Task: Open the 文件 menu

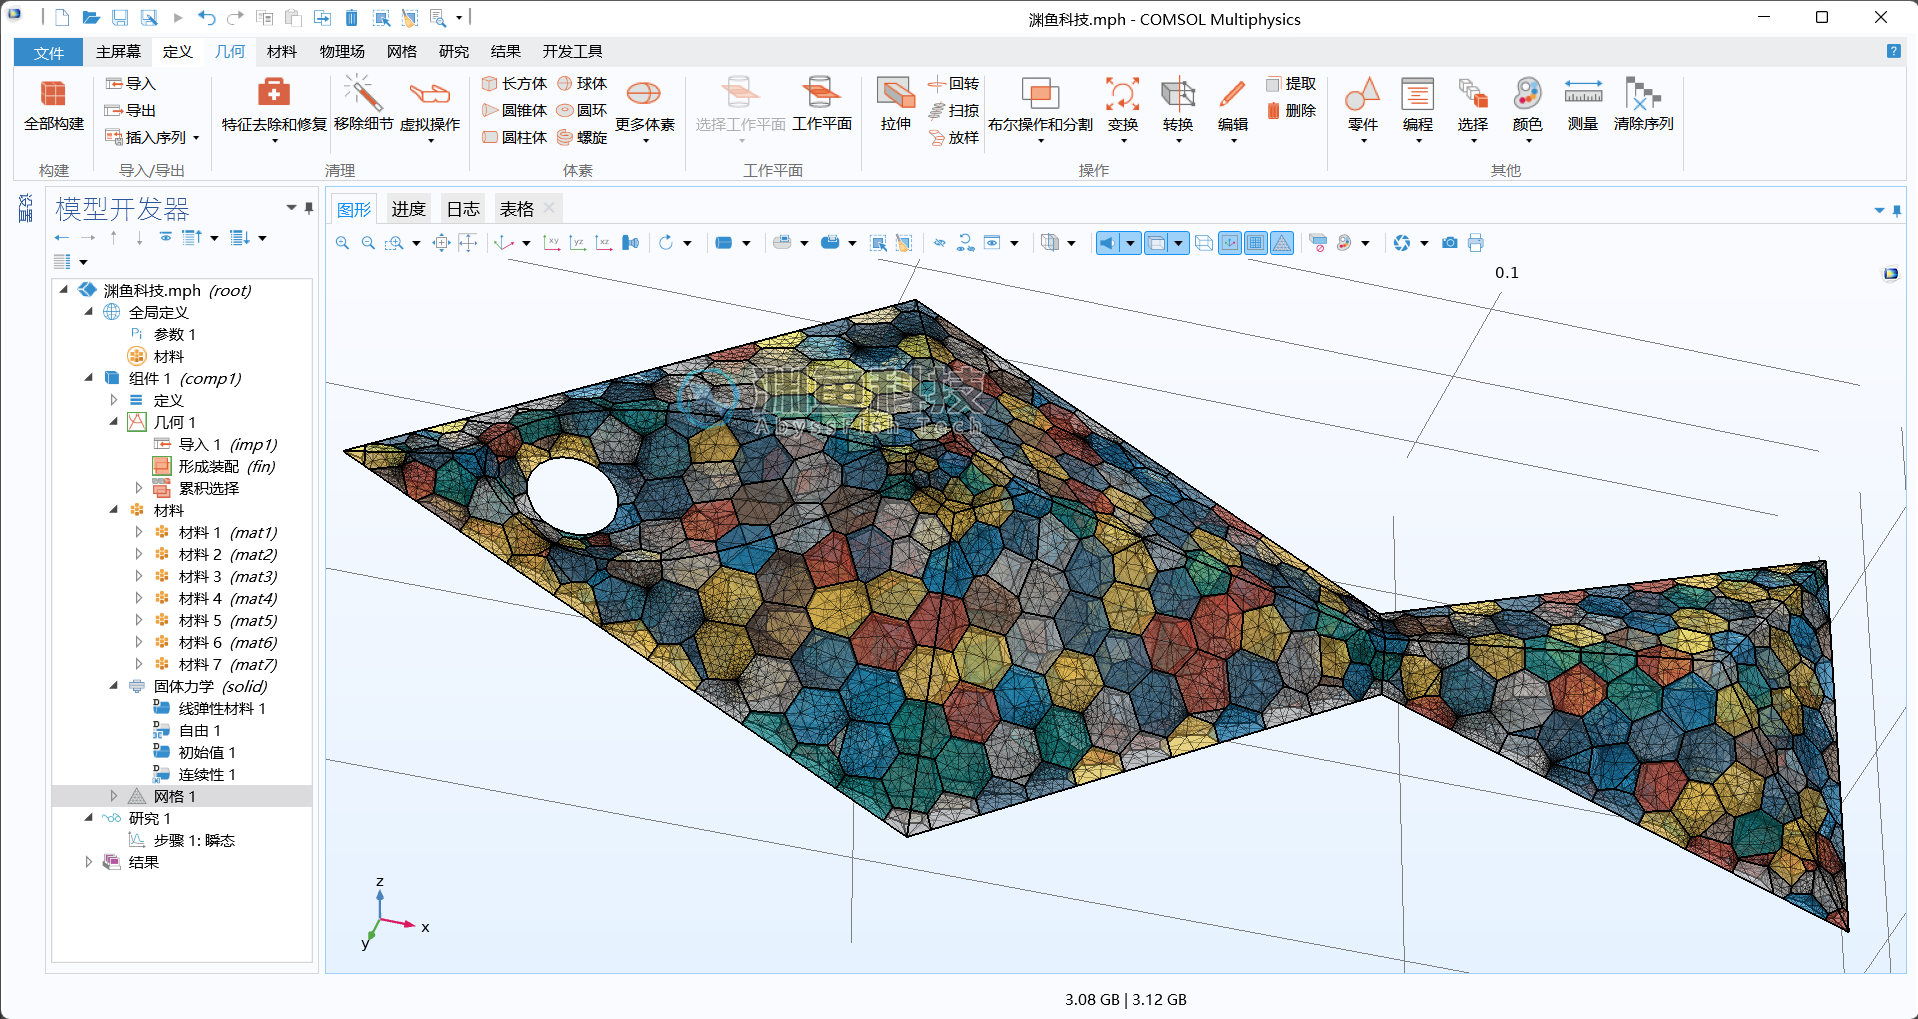Action: coord(48,52)
